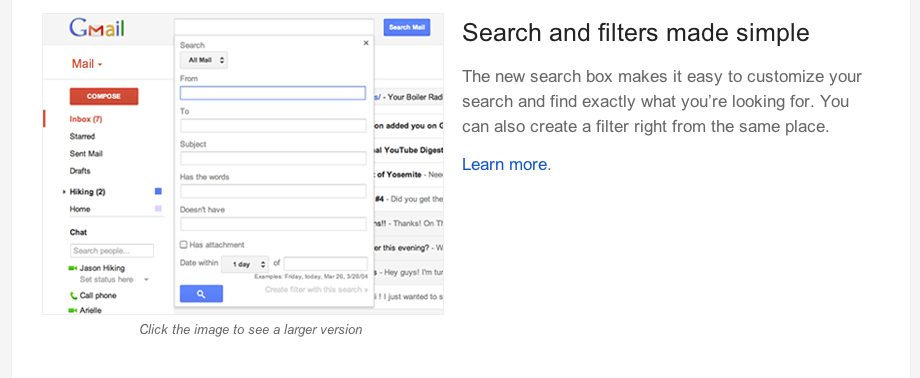This screenshot has width=920, height=378.
Task: Open the 'Thanks! On' email row
Action: pyautogui.click(x=408, y=223)
